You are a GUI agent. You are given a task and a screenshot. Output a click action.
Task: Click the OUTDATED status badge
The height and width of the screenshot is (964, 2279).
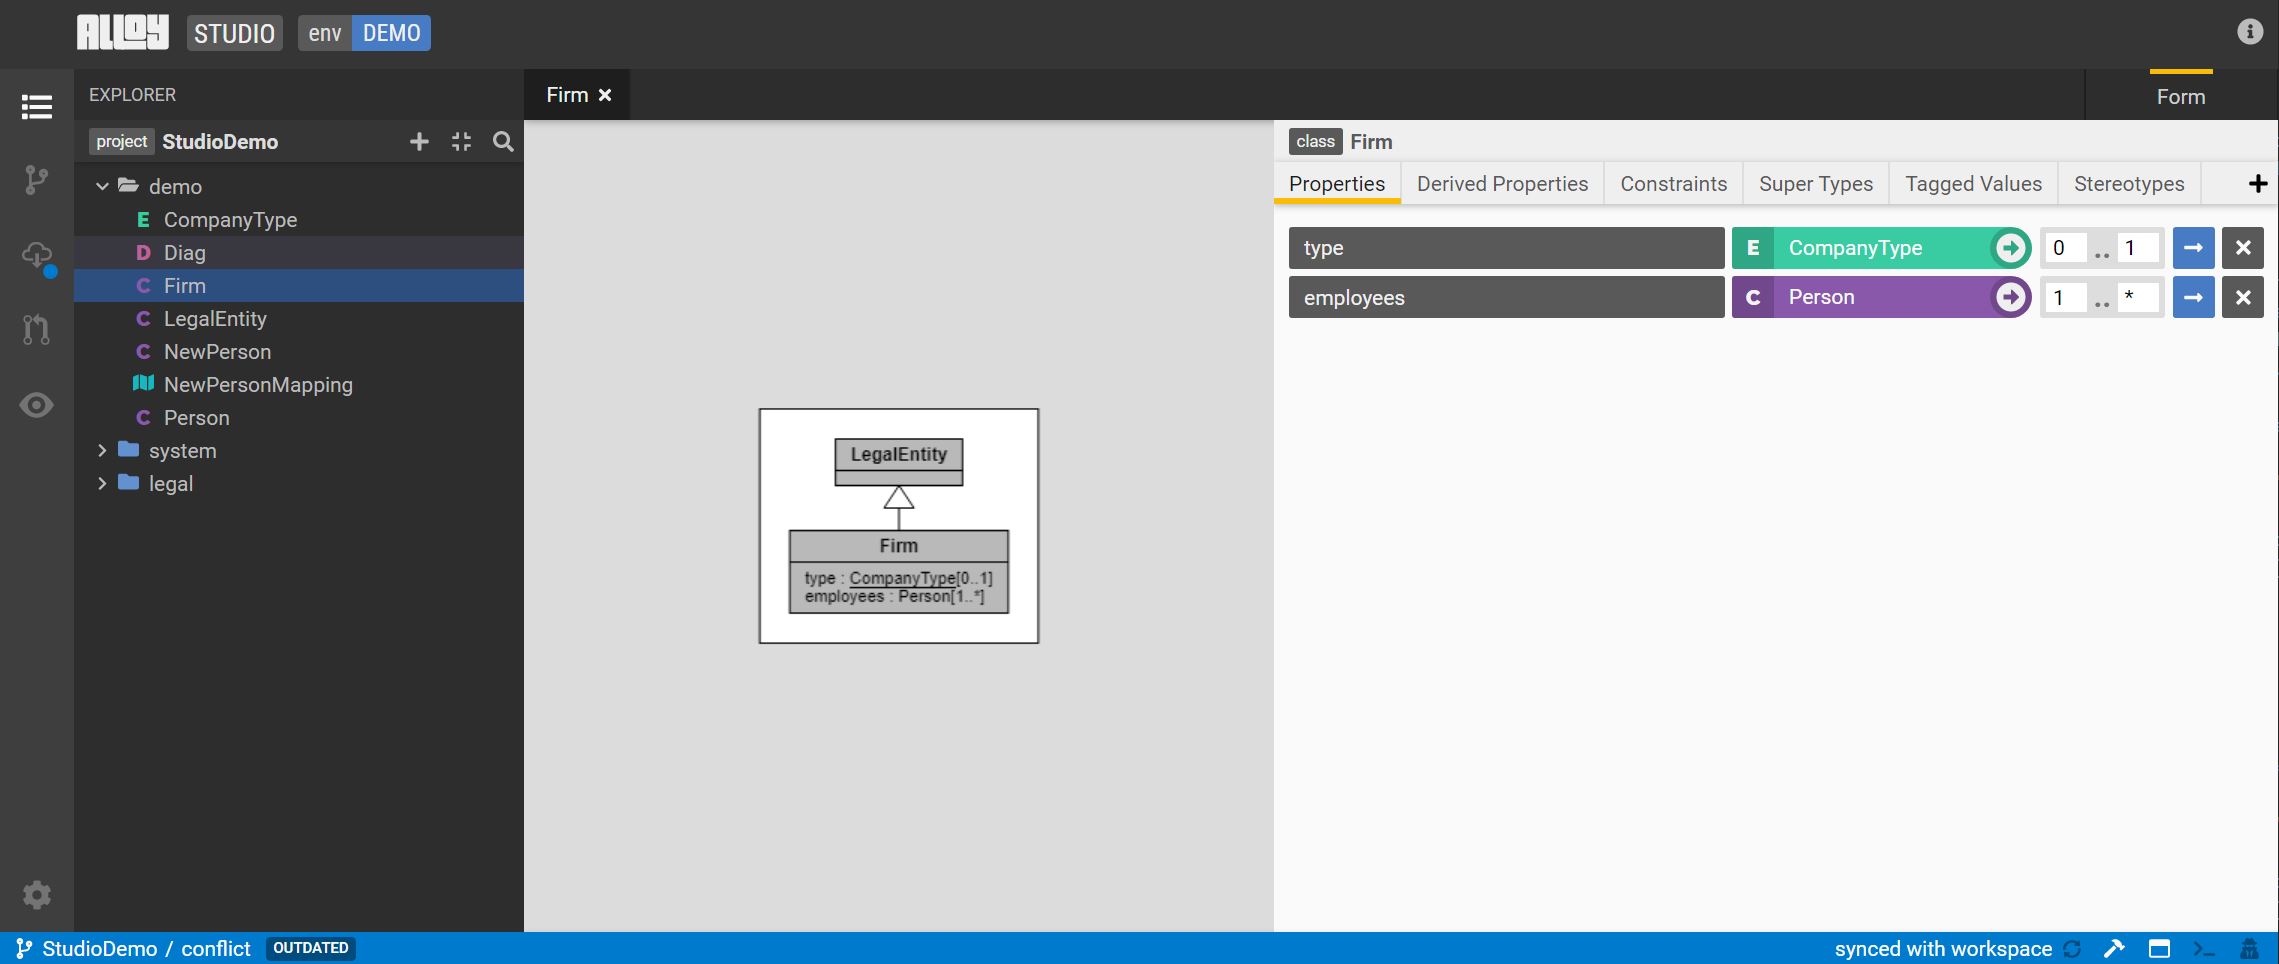311,948
